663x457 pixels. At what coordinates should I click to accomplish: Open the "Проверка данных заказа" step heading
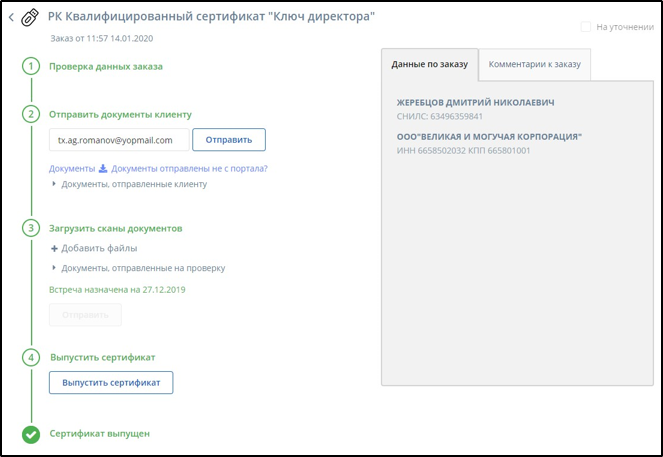coord(105,67)
